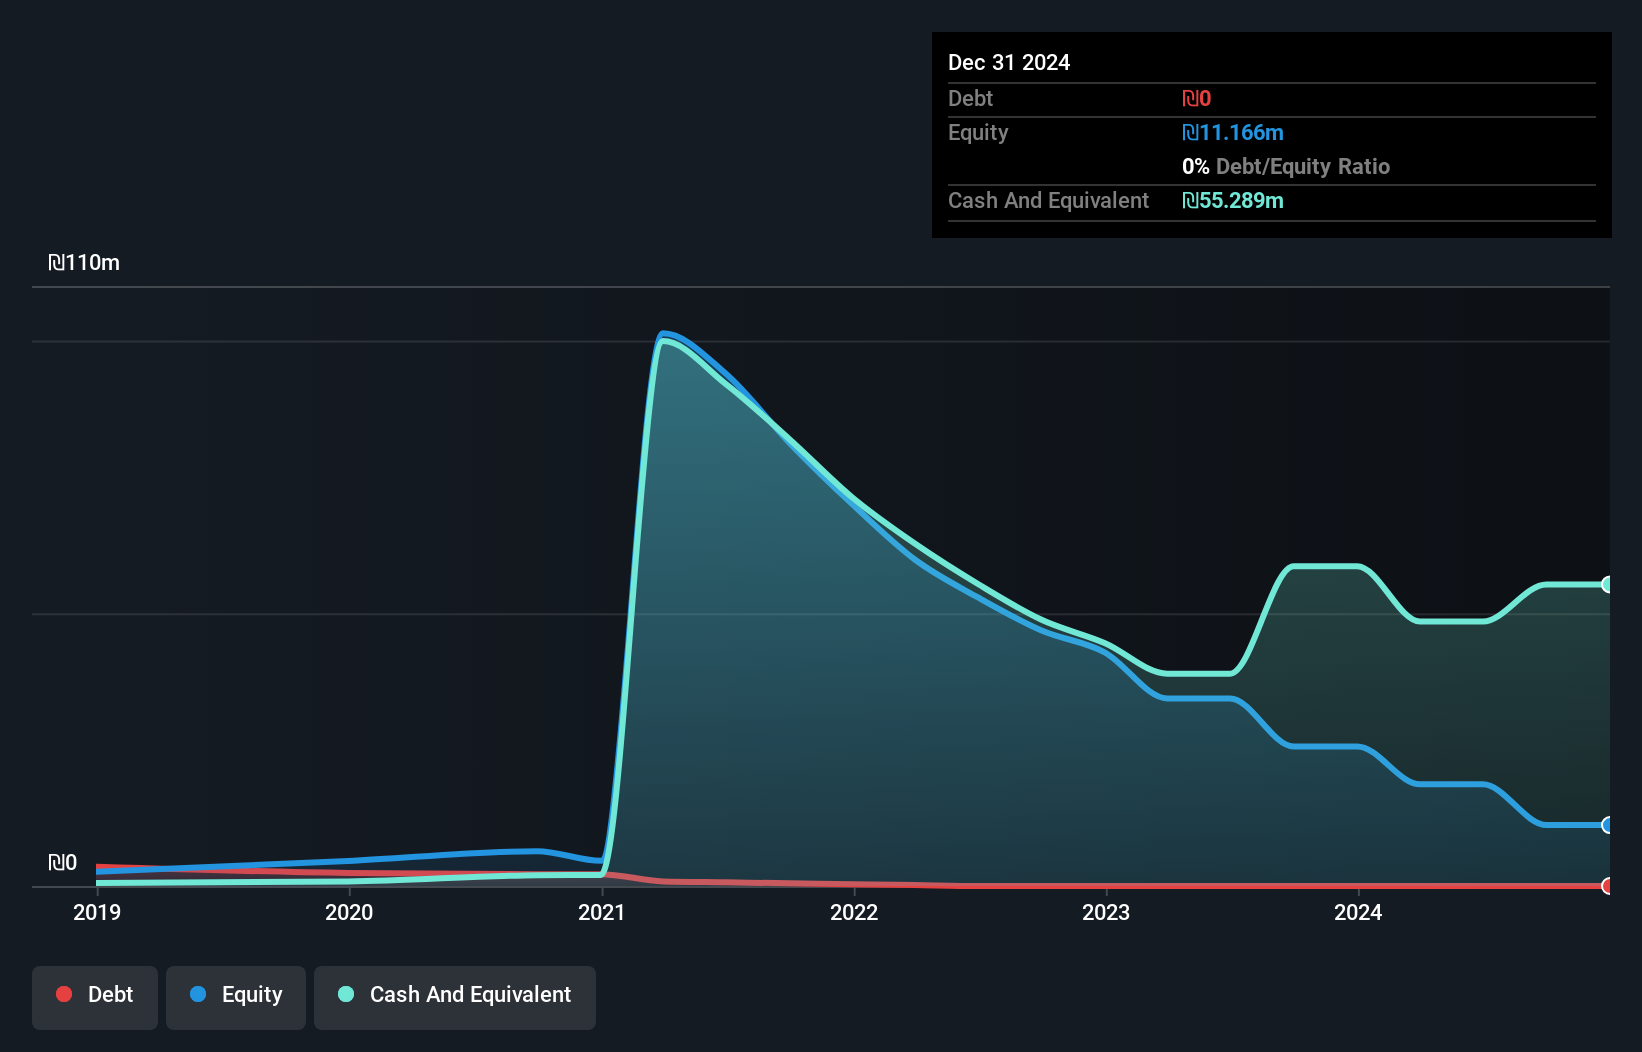1642x1052 pixels.
Task: Click the 2022 x-axis label
Action: 854,912
